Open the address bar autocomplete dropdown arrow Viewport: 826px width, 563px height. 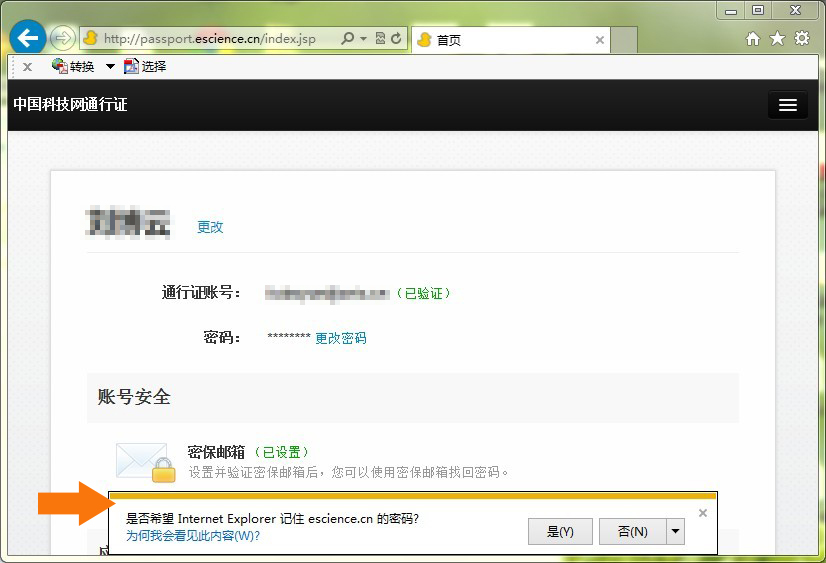(362, 39)
